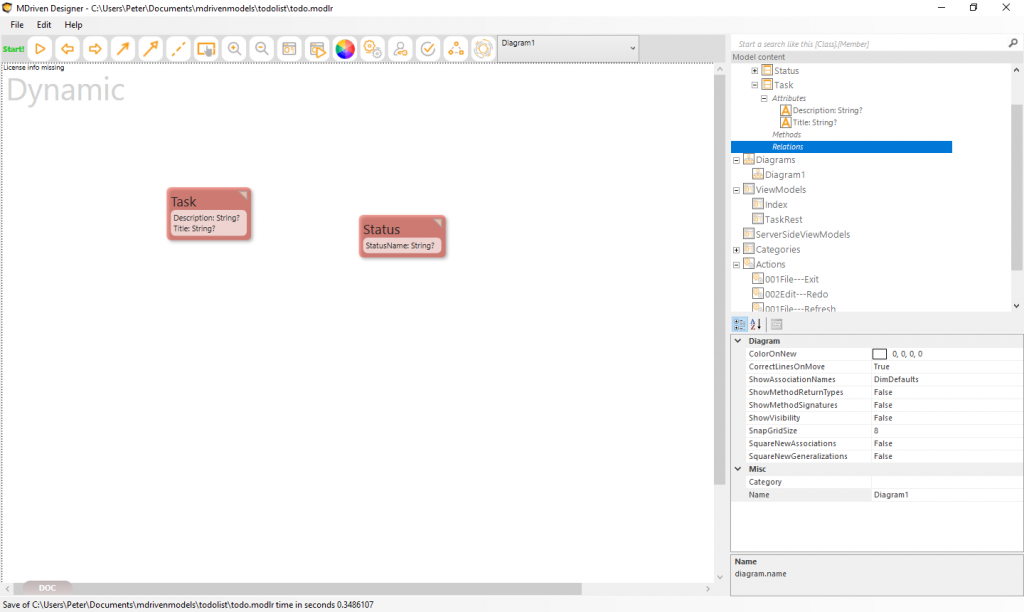The image size is (1024, 612).
Task: Click the circular rings toolbar icon
Action: click(x=483, y=49)
